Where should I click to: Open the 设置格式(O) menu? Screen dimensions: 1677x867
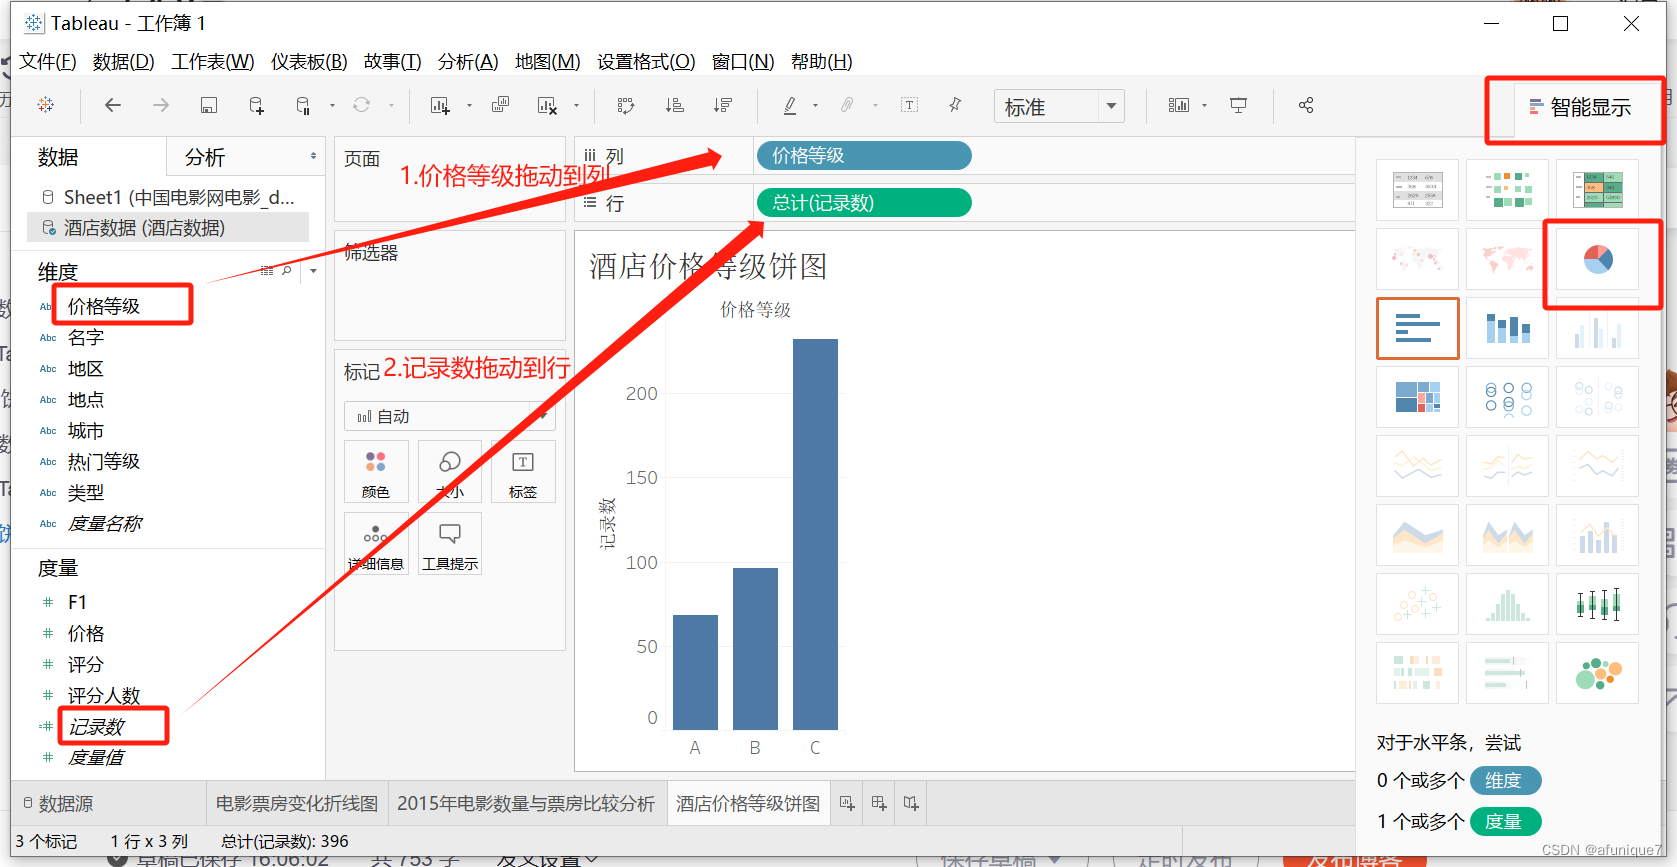pos(646,62)
